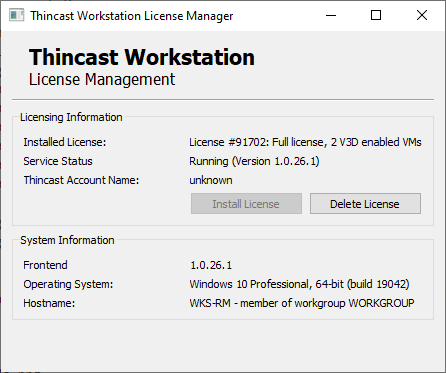Select the 'License #91702: Full license' text

pyautogui.click(x=305, y=142)
